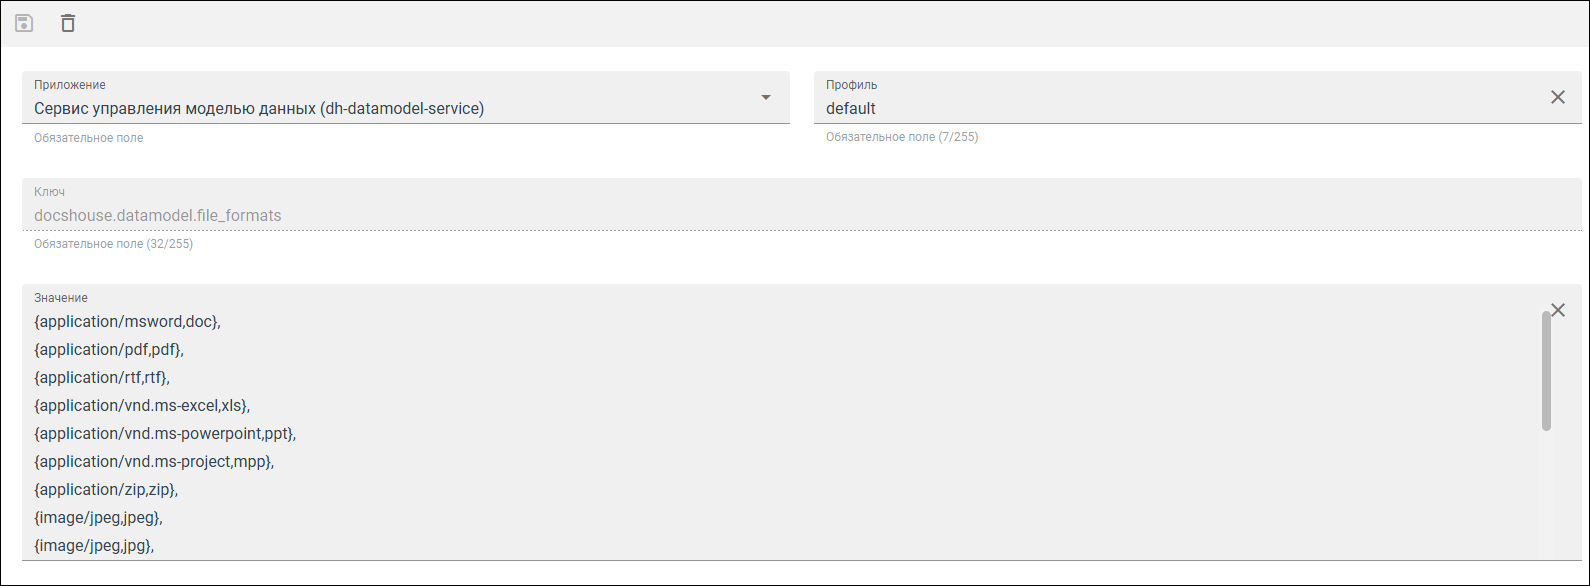
Task: Place cursor on the vnd.ms-excel,xls line
Action: point(142,405)
